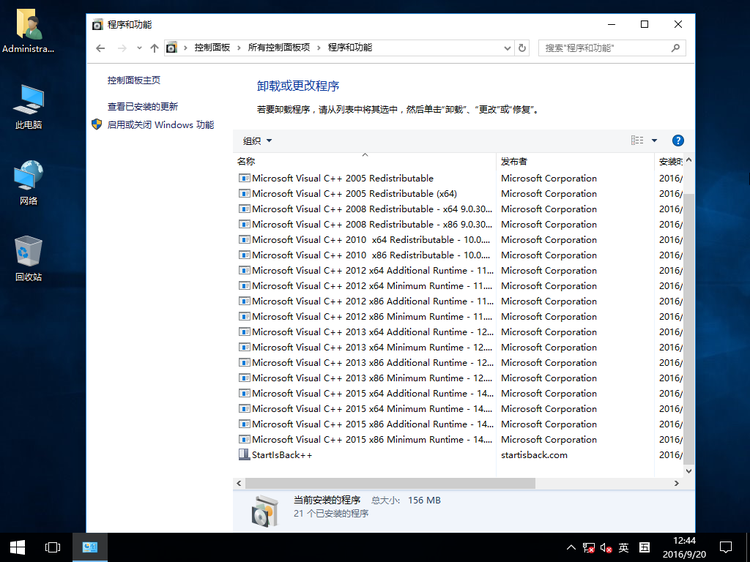Go back with the navigation back arrow

tap(100, 48)
